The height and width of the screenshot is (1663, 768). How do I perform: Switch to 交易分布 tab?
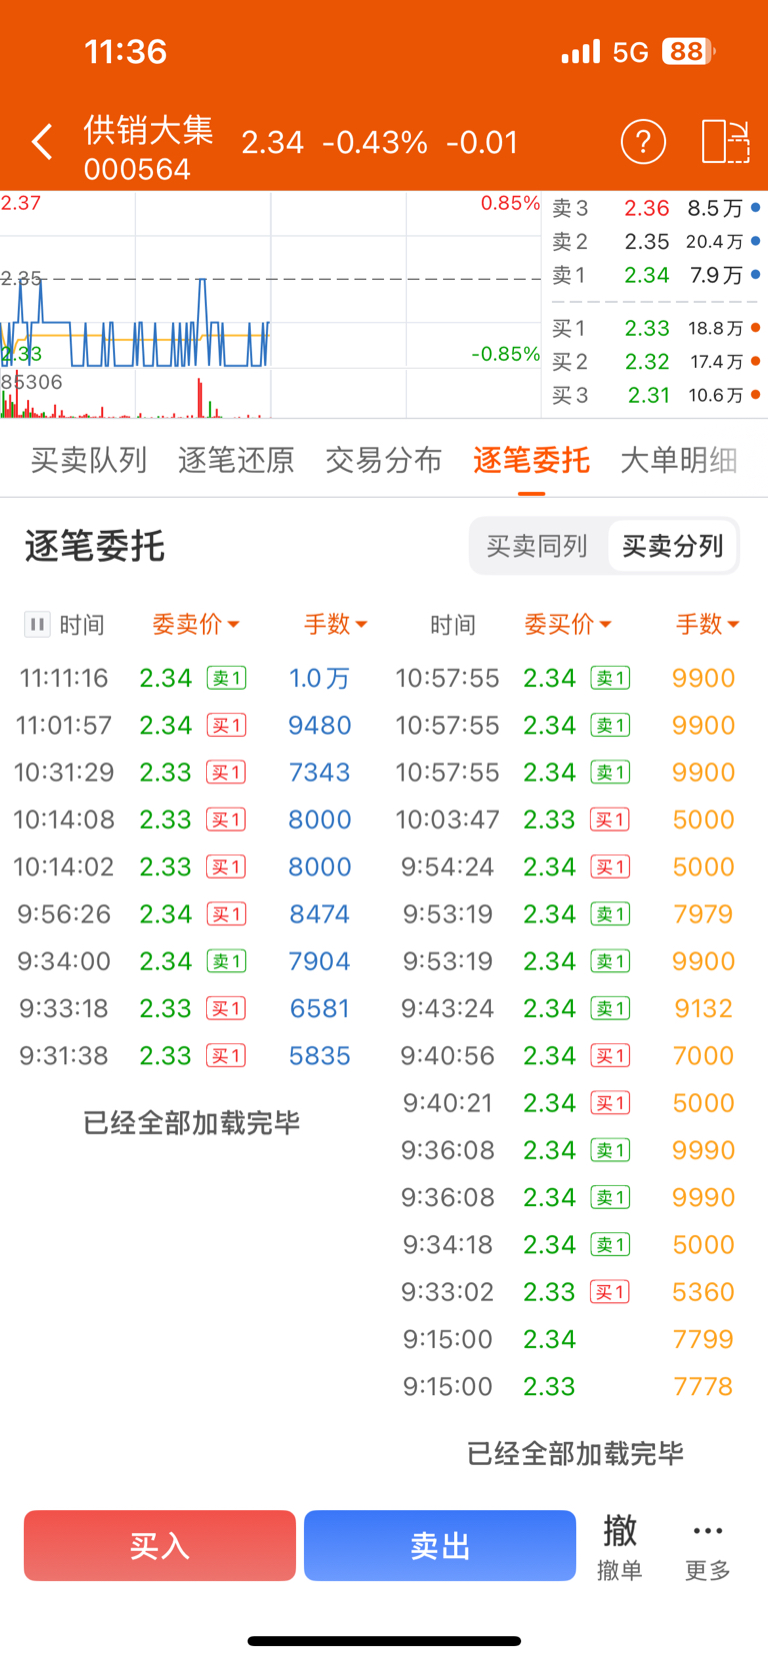coord(384,460)
